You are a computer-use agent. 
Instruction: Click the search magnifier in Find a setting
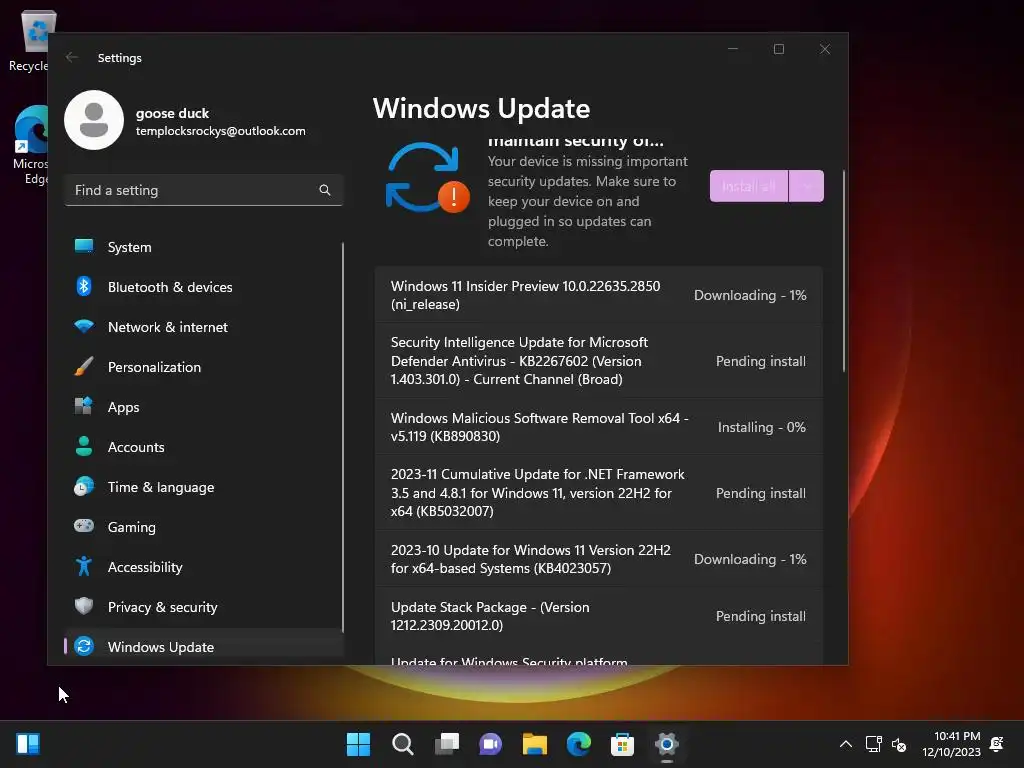click(x=325, y=190)
